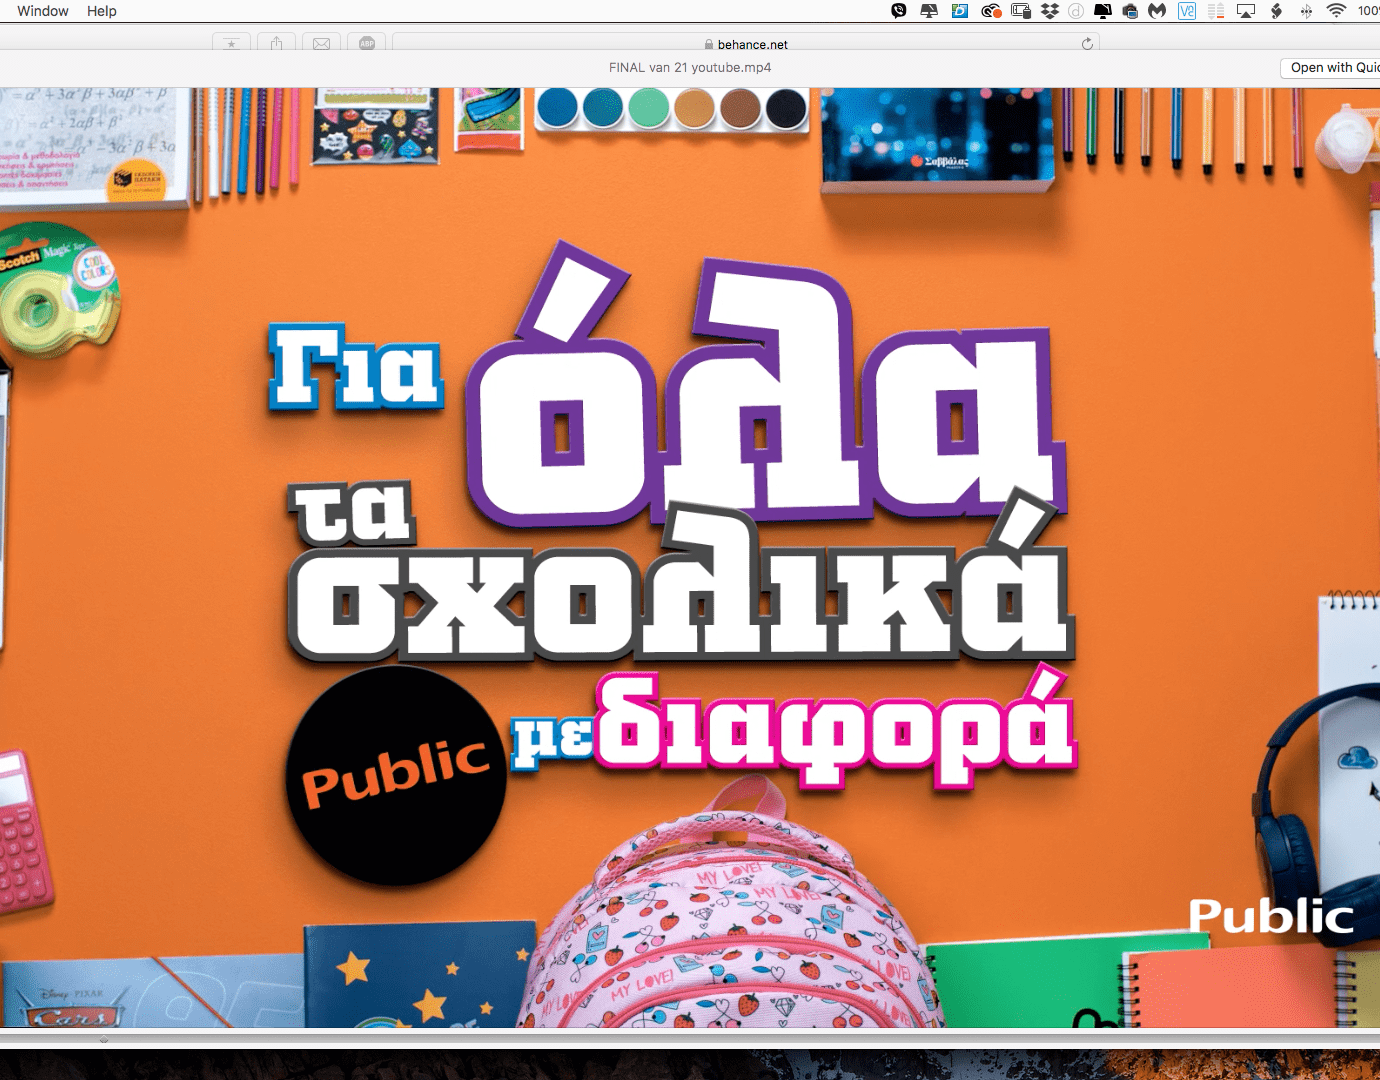Click the Creative Cloud status icon
The width and height of the screenshot is (1380, 1080).
[x=991, y=11]
